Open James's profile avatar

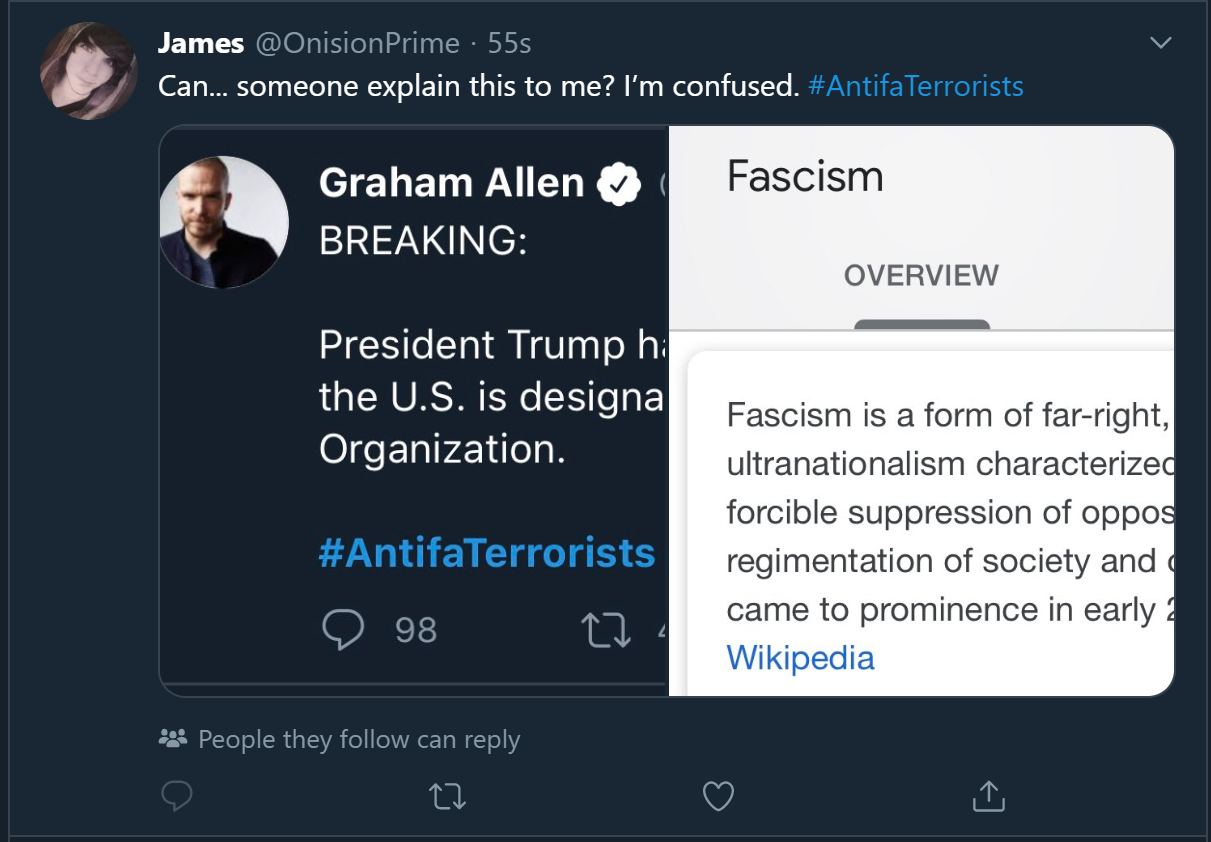(89, 71)
